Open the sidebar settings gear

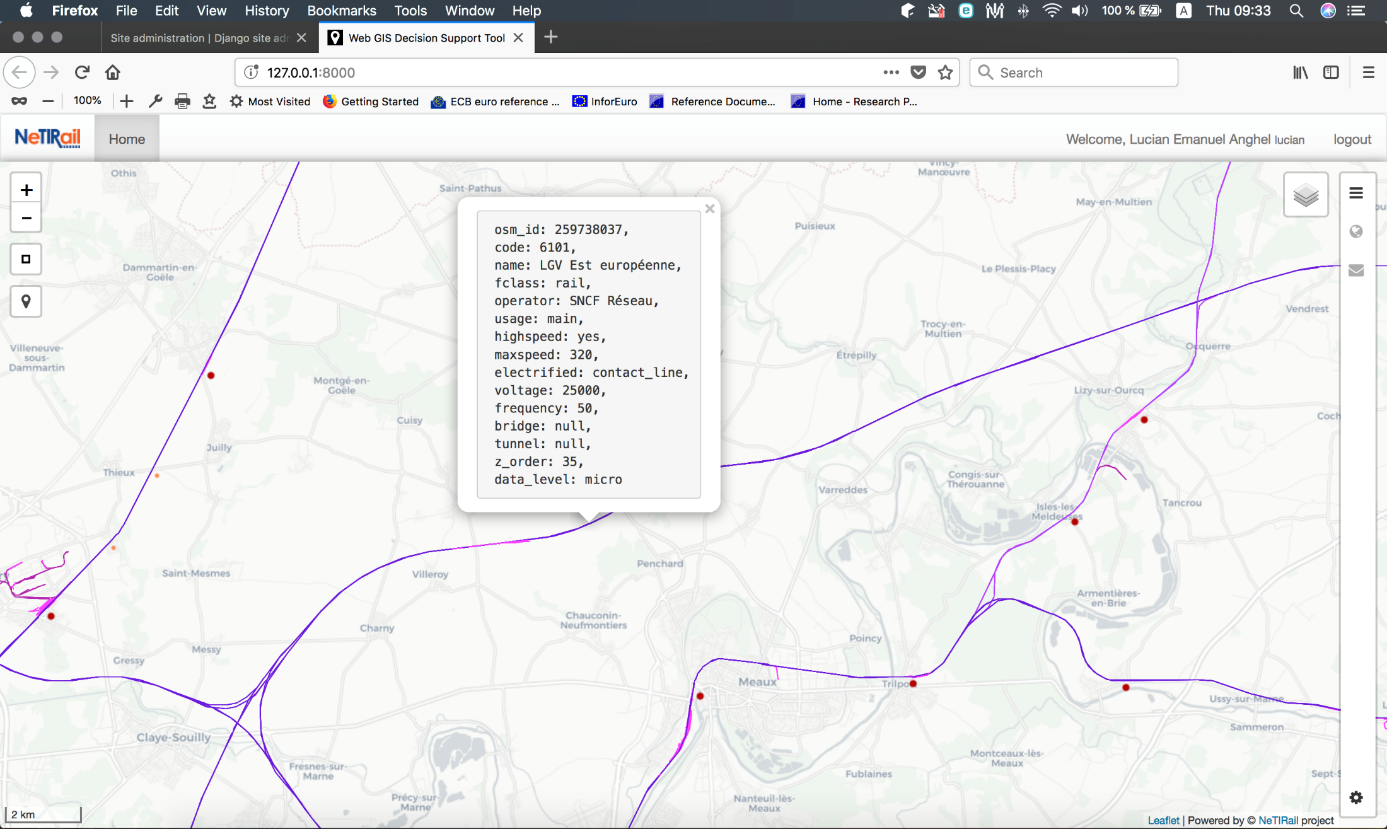point(1356,797)
